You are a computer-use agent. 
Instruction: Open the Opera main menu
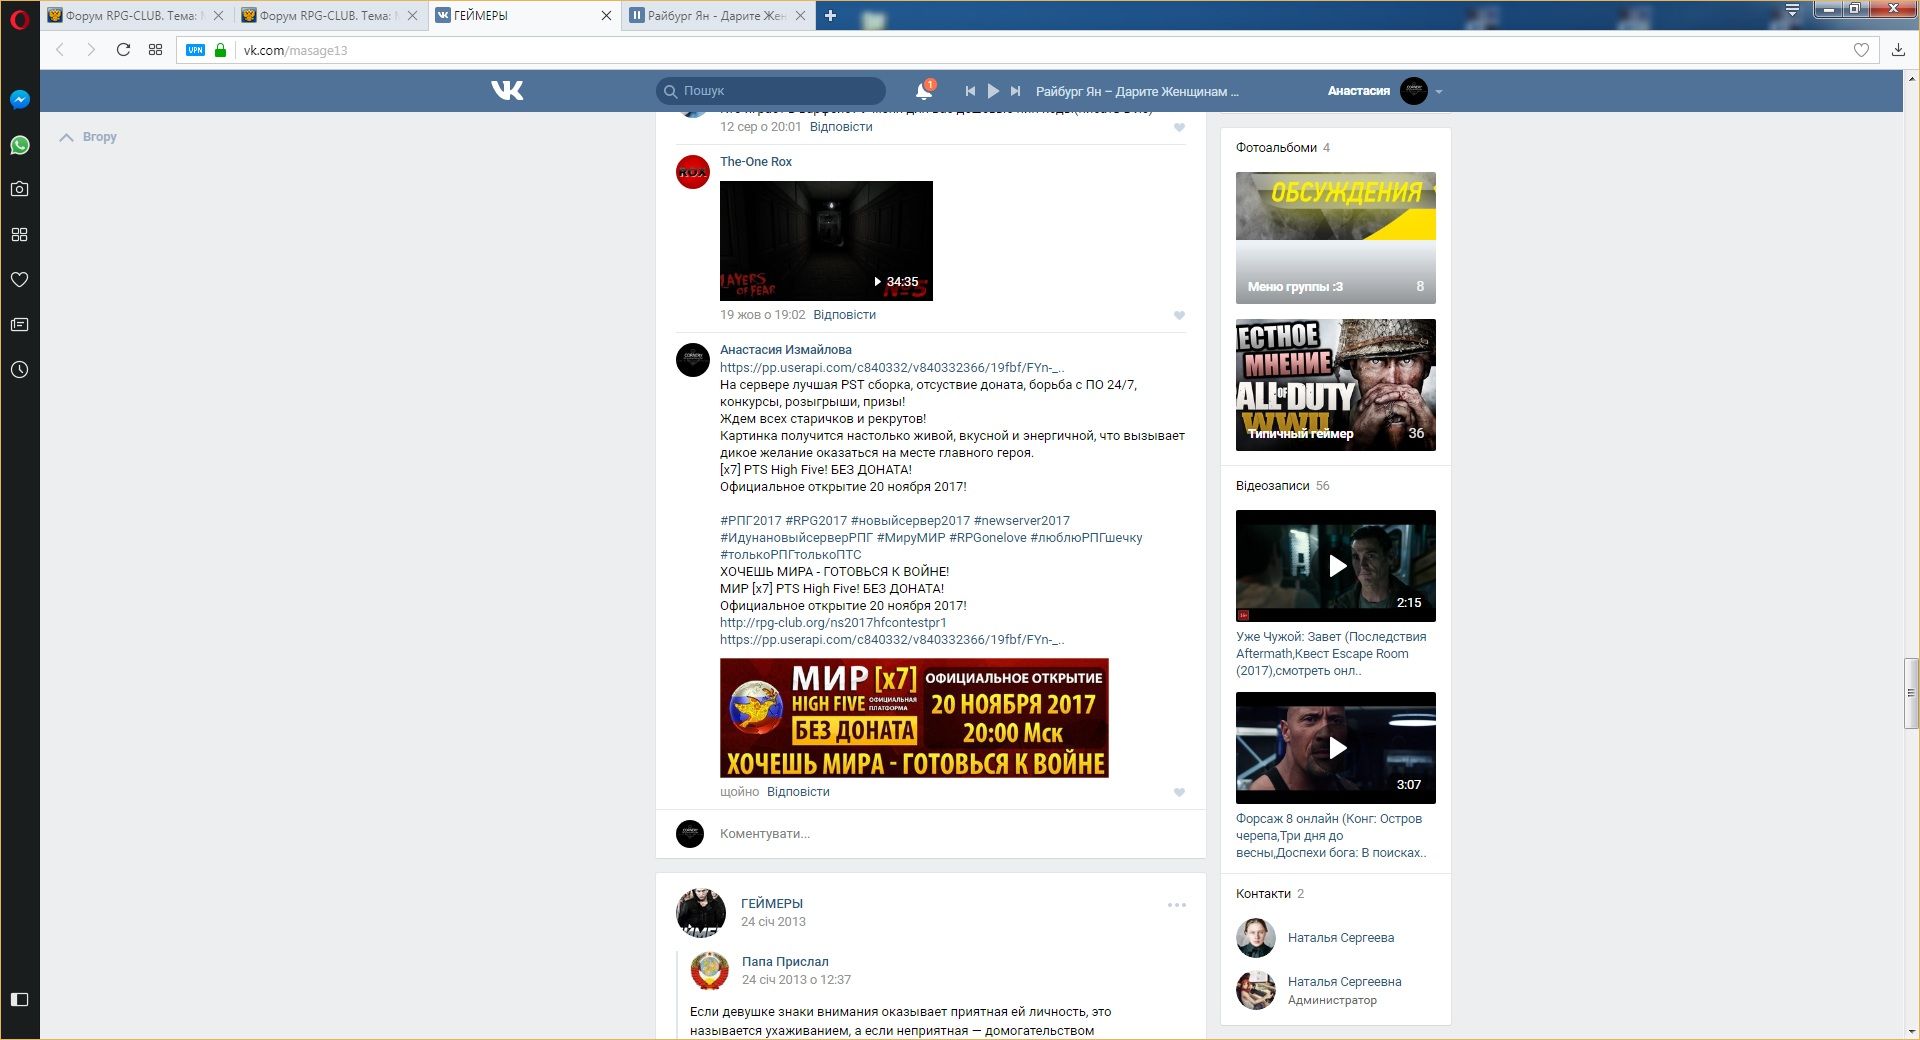point(19,18)
